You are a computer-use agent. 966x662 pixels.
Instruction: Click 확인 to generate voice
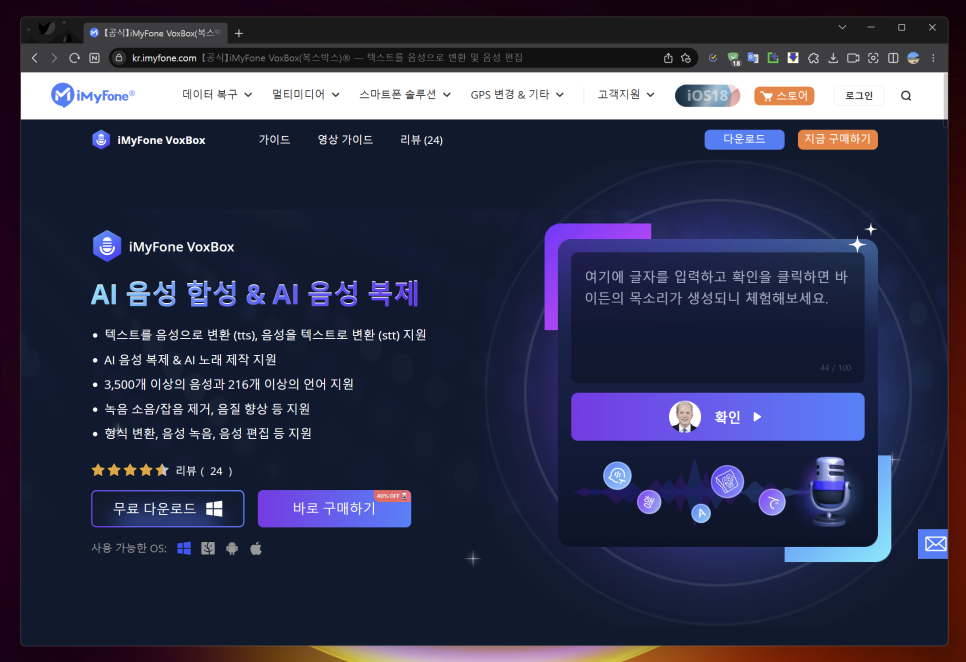point(718,417)
